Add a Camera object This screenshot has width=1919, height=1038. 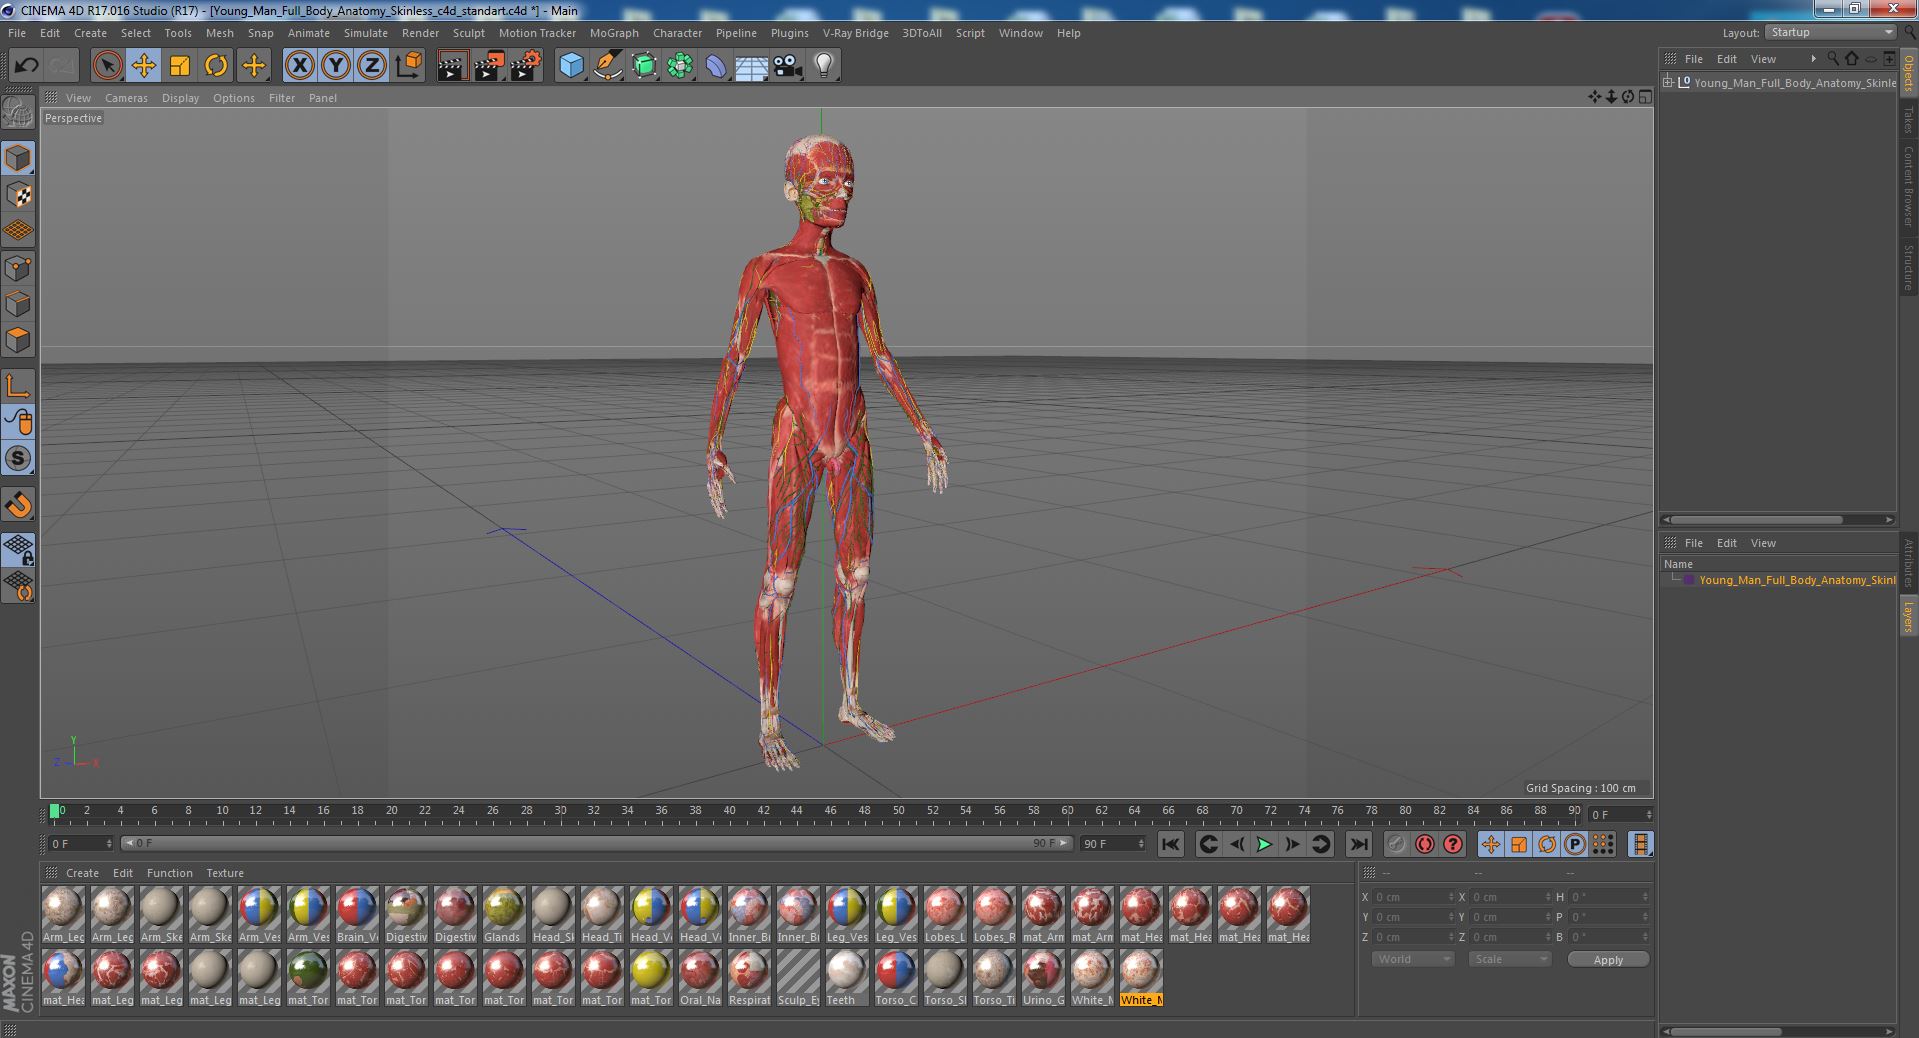787,66
